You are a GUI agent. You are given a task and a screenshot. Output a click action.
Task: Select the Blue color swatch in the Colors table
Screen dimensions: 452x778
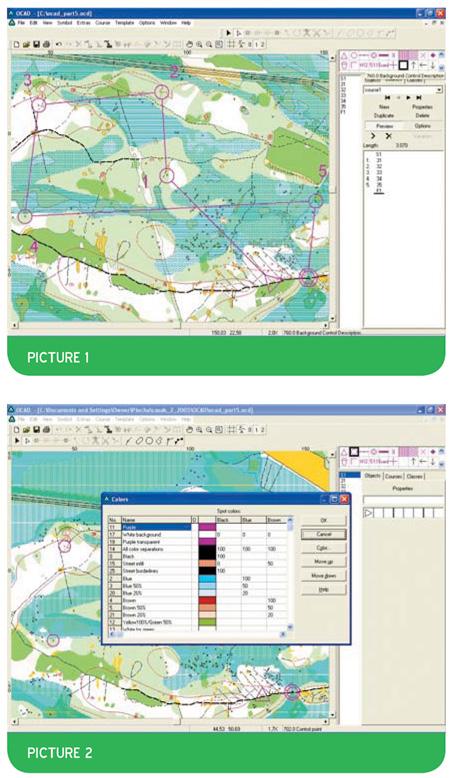tap(207, 579)
